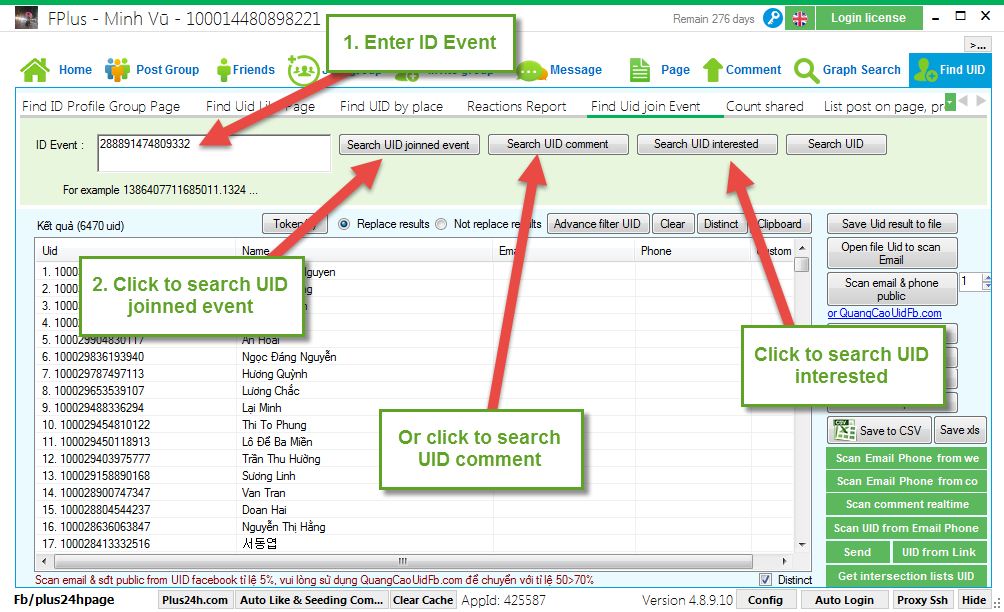Switch to Reactions Report tab
The width and height of the screenshot is (1004, 612).
tap(516, 106)
